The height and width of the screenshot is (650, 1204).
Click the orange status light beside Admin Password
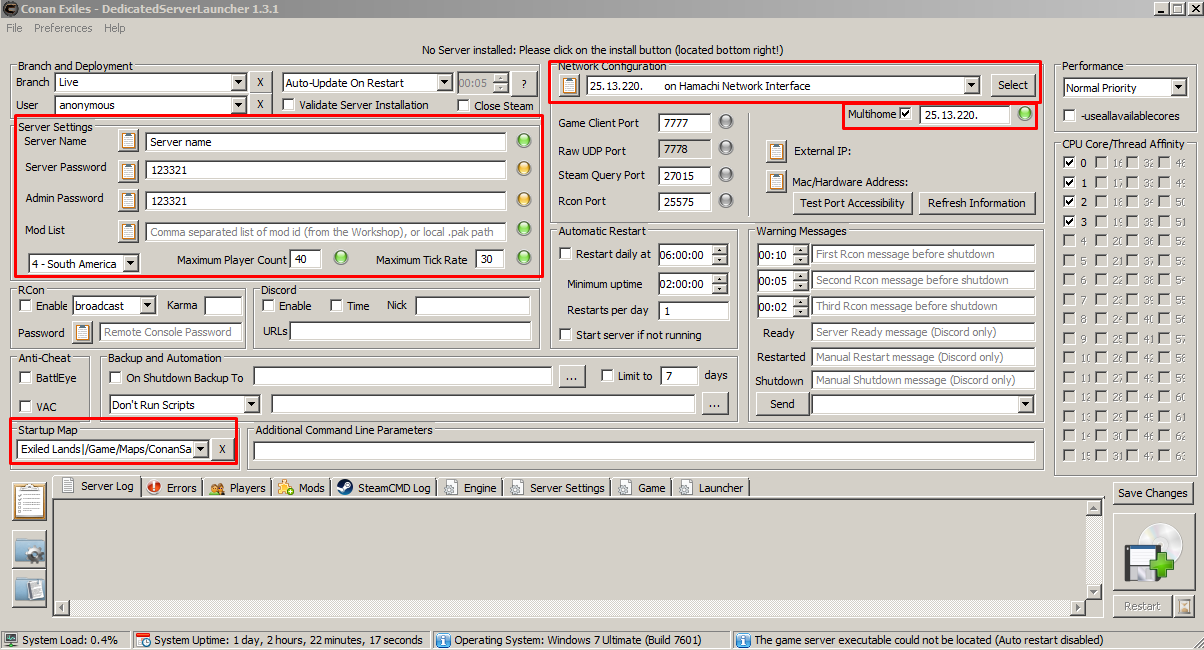coord(523,199)
